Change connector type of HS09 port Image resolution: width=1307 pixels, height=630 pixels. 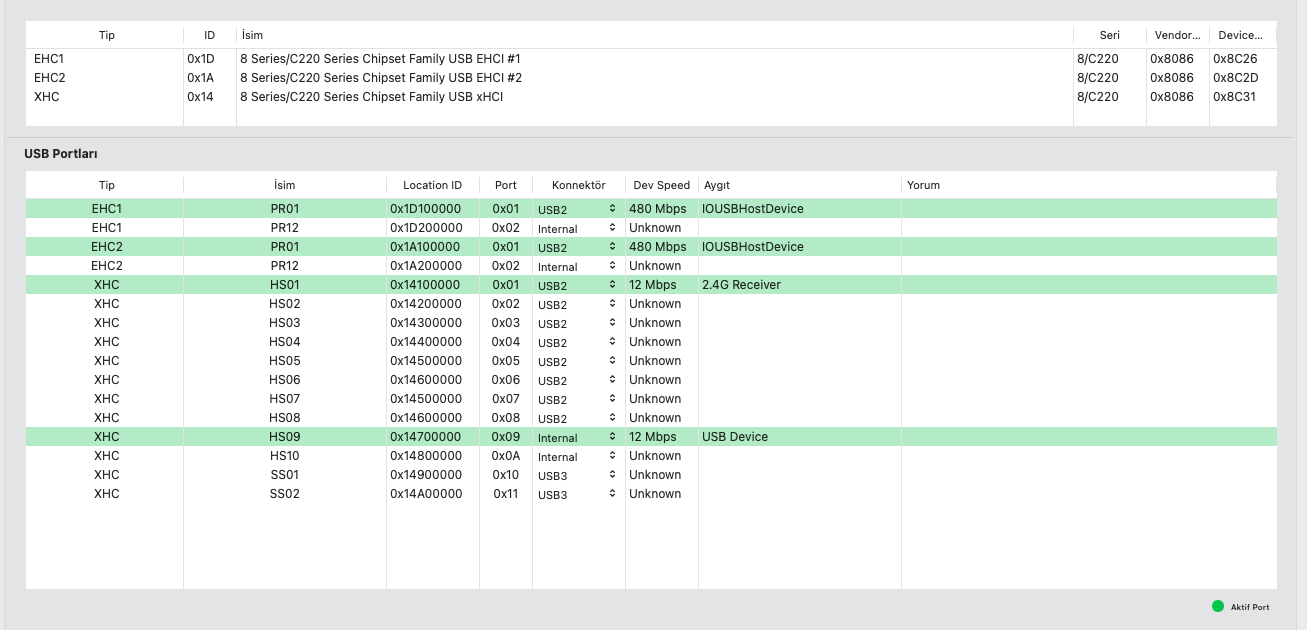pos(578,438)
